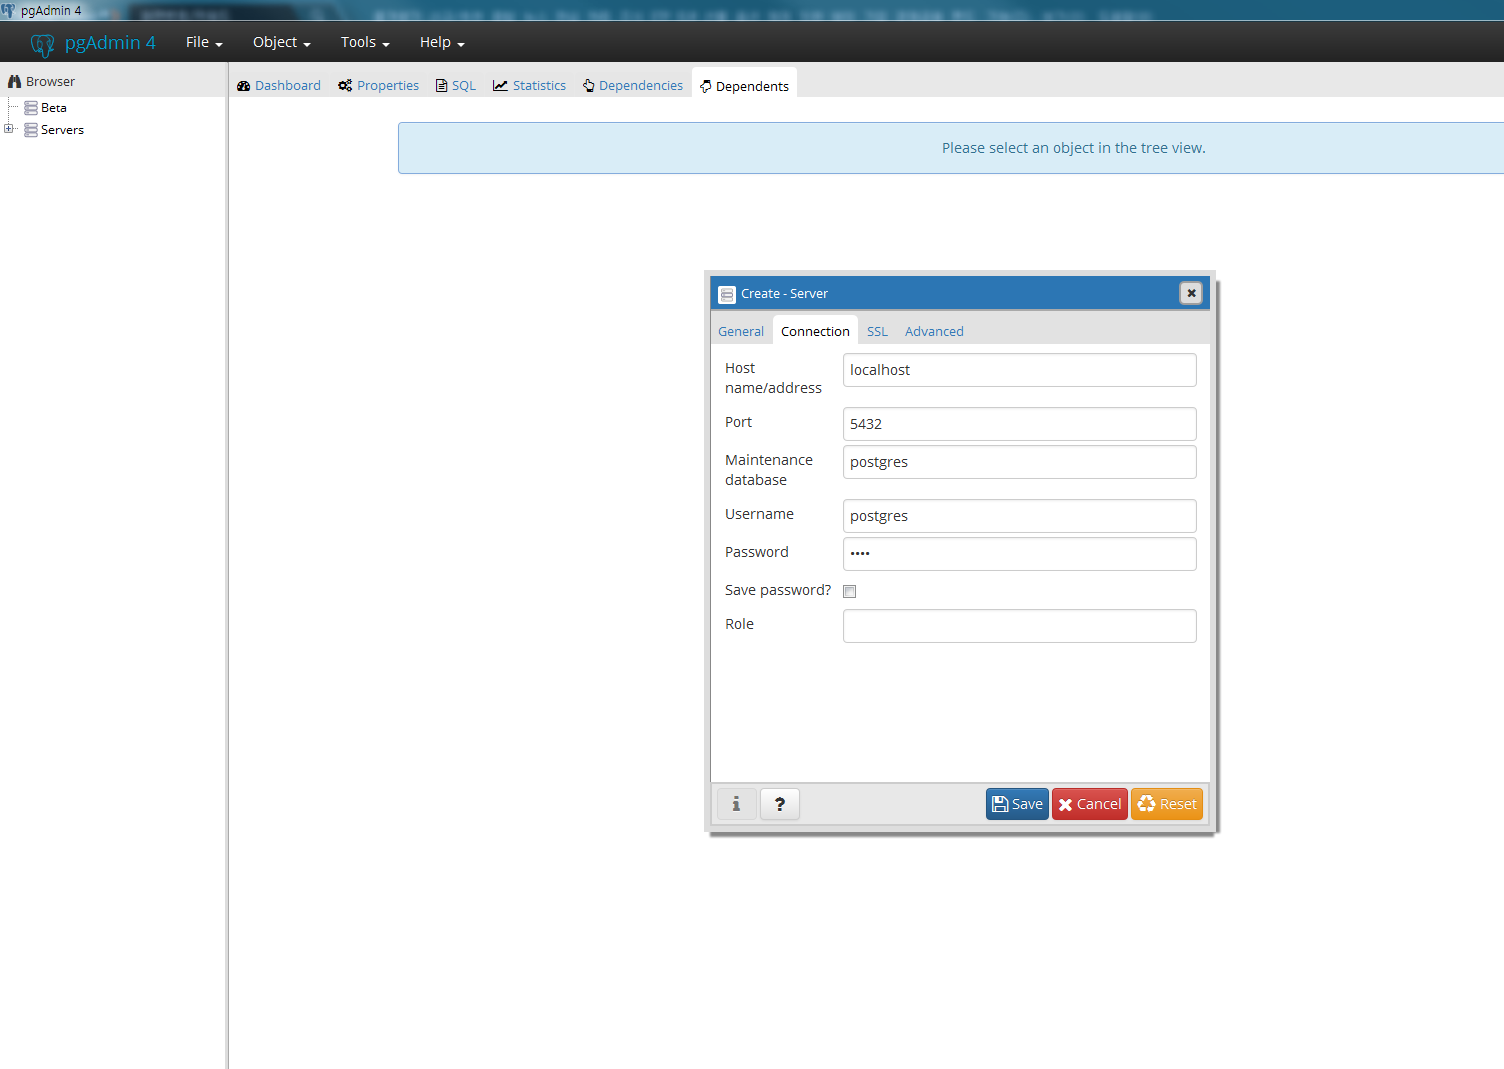
Task: Click the Beta server group icon
Action: pyautogui.click(x=31, y=108)
